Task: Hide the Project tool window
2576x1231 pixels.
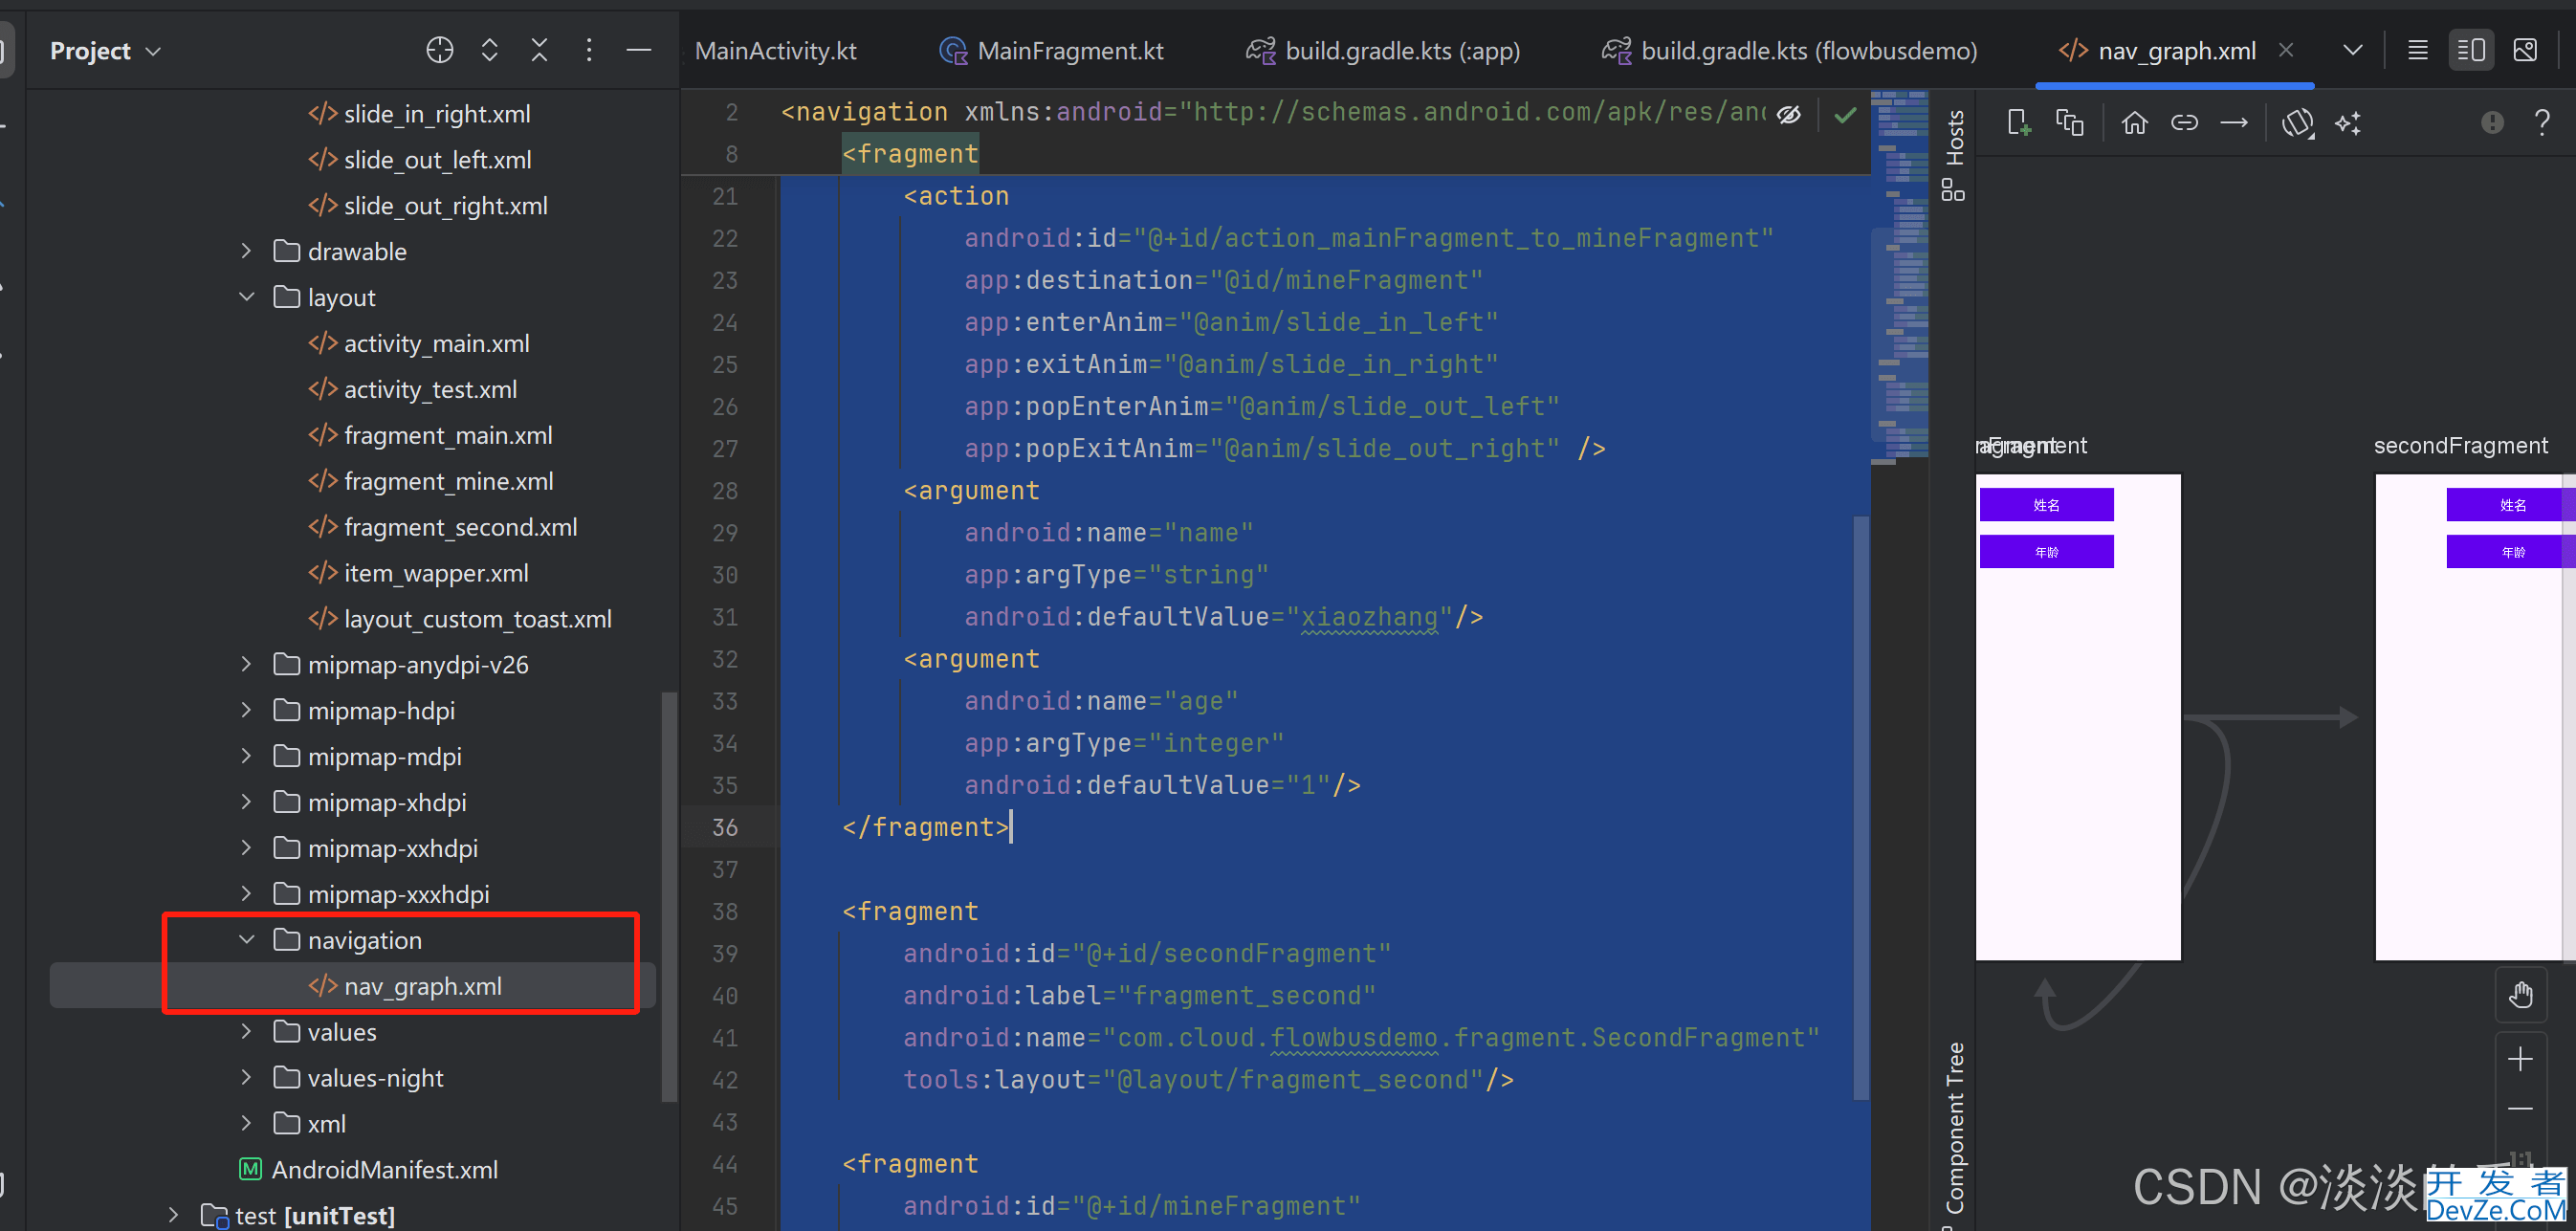Action: [x=638, y=50]
